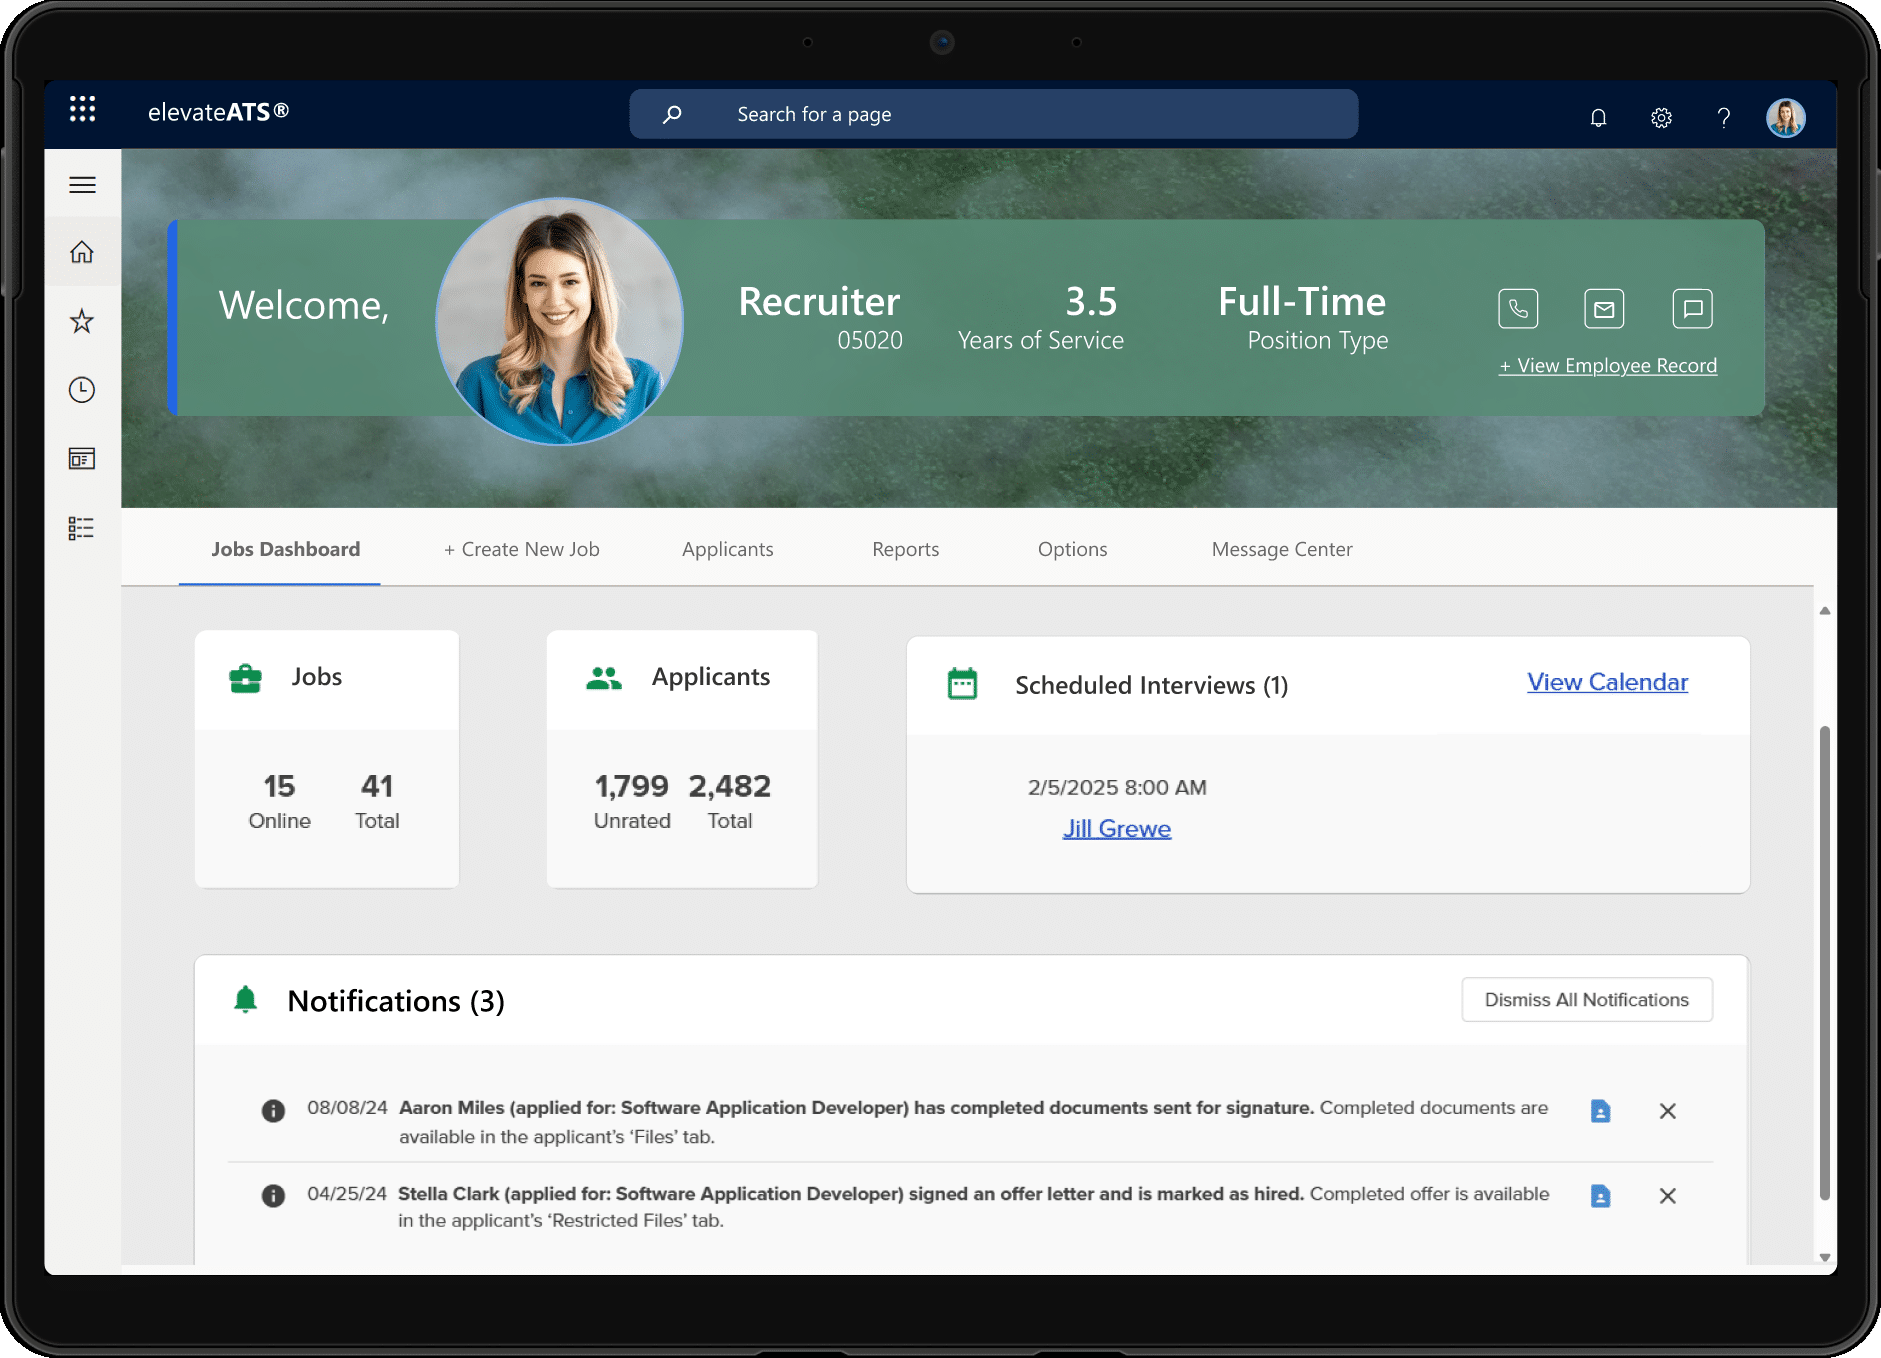Screen dimensions: 1881x1358
Task: Dismiss the Stella Clark notification
Action: pyautogui.click(x=1667, y=1196)
